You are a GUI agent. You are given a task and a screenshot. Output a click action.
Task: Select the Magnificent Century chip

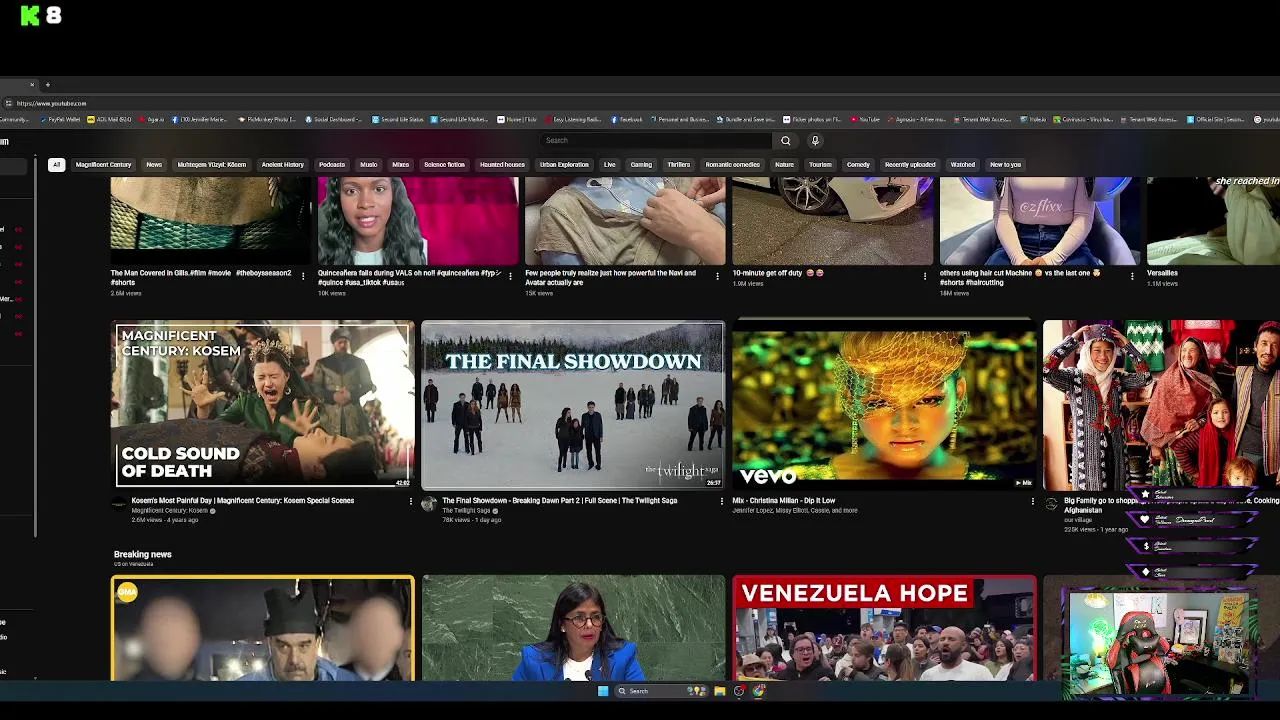(x=103, y=165)
